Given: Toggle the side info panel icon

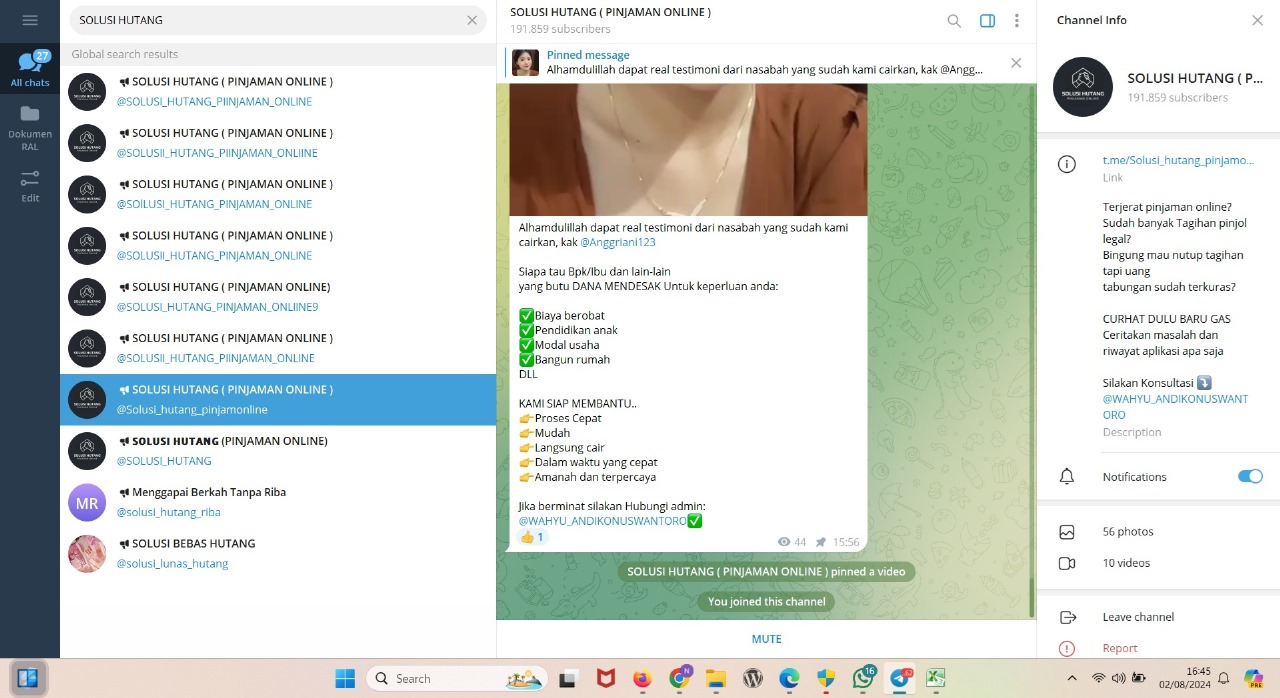Looking at the screenshot, I should pos(987,21).
